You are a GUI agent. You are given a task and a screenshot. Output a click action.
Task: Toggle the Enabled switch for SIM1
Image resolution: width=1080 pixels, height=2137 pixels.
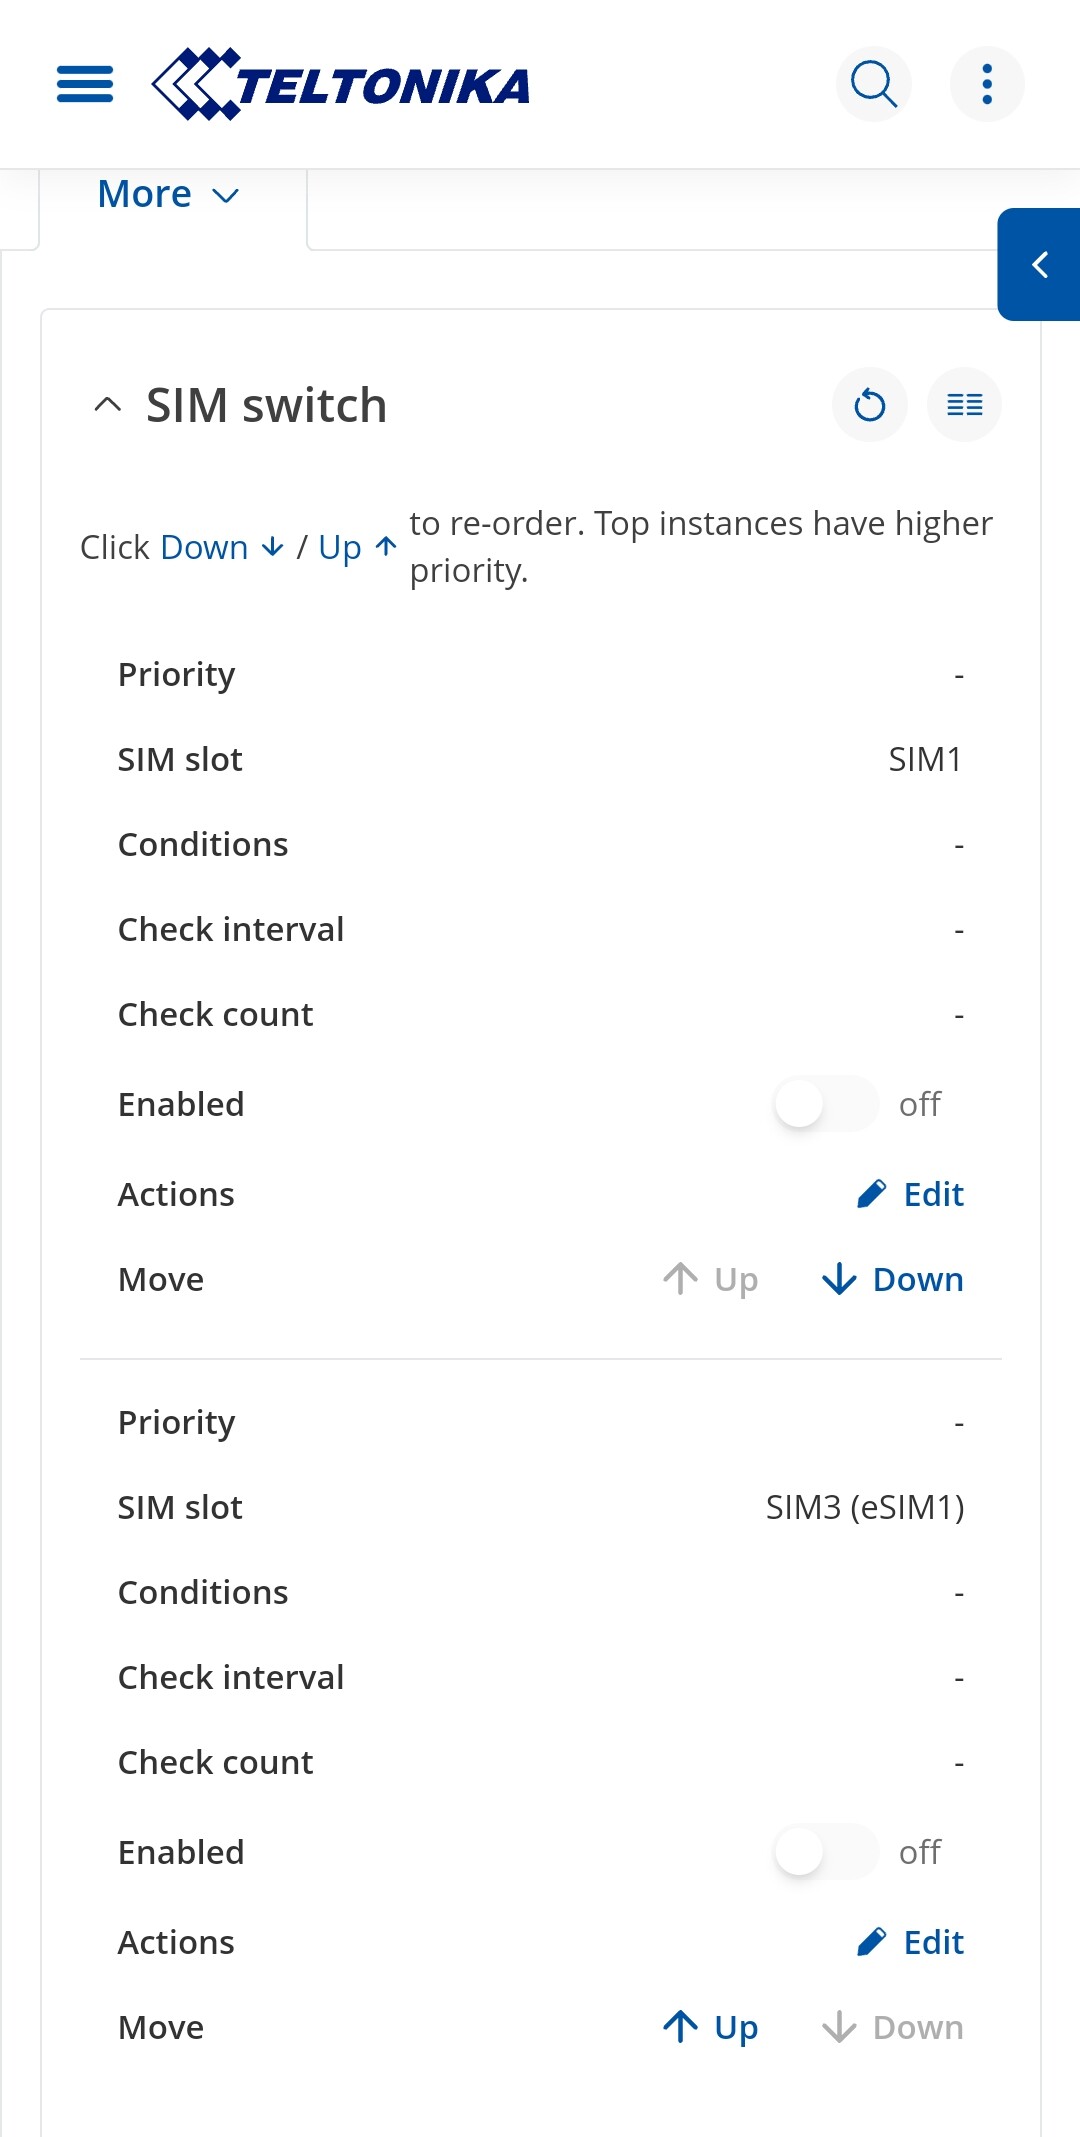pos(827,1104)
